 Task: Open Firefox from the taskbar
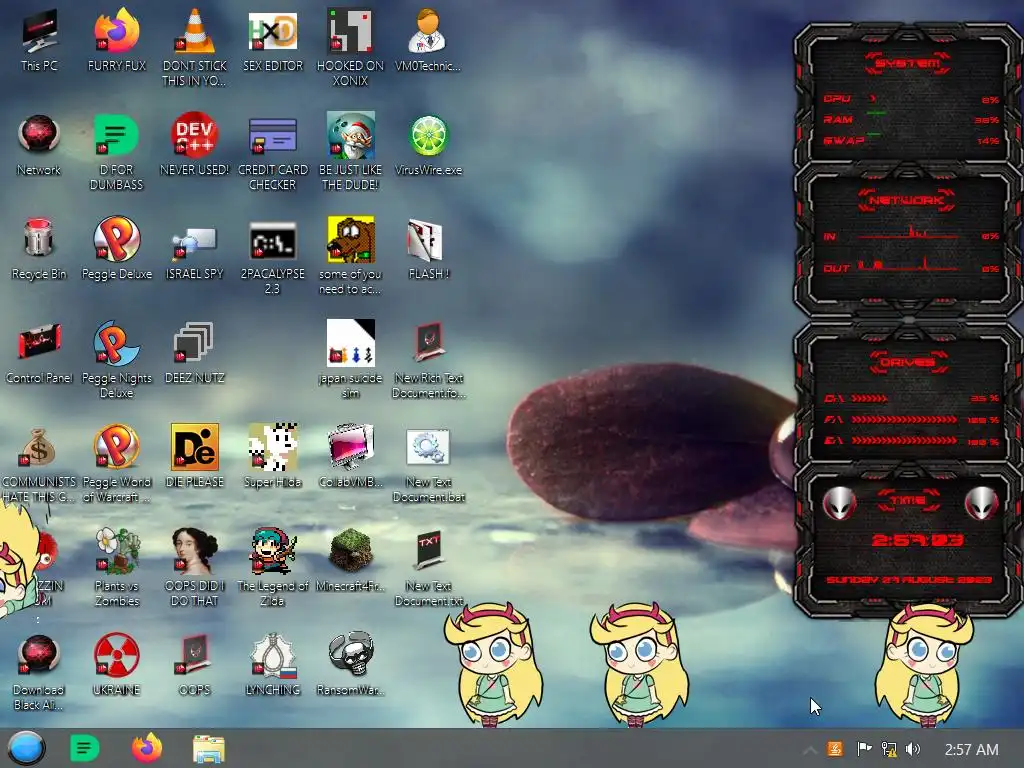point(147,748)
